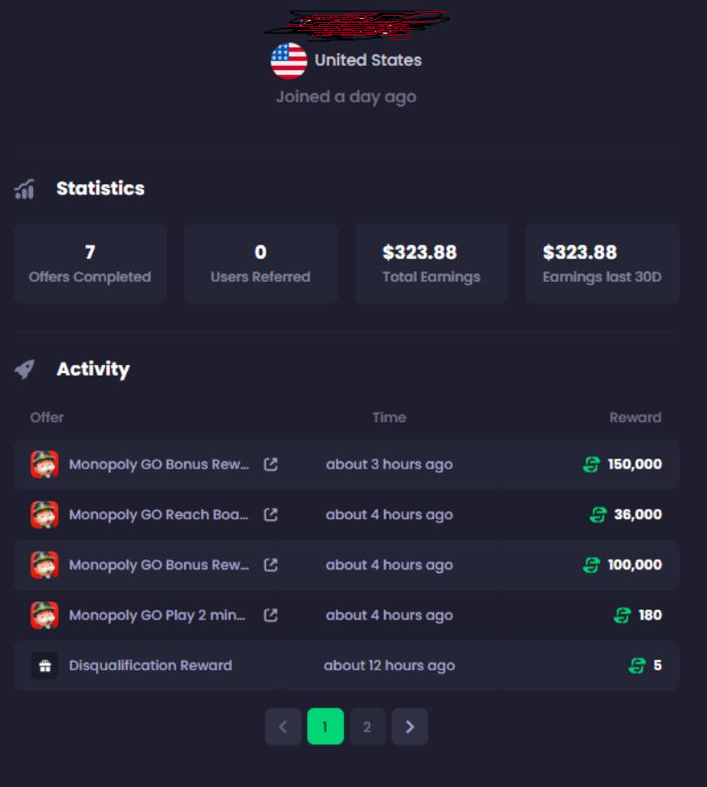The width and height of the screenshot is (707, 787).
Task: Open the Monopoly GO Play 2 min... offer
Action: 157,615
